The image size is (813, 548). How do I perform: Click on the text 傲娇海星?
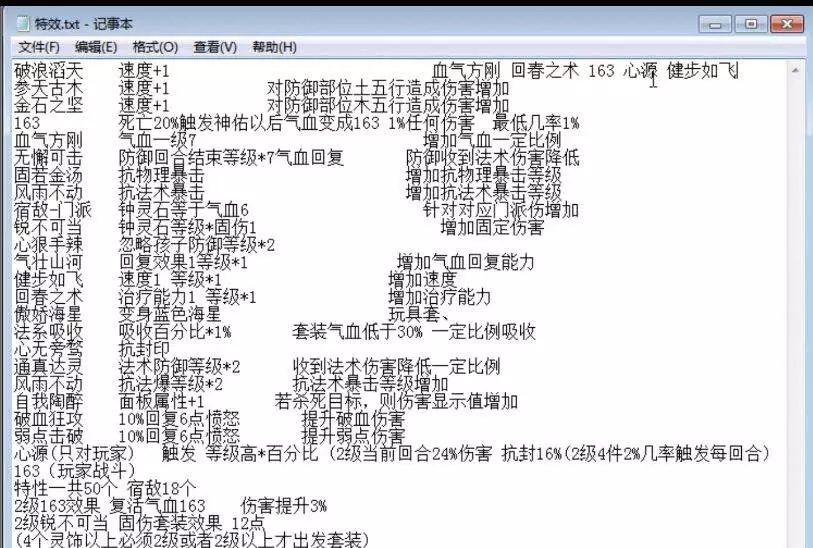48,314
